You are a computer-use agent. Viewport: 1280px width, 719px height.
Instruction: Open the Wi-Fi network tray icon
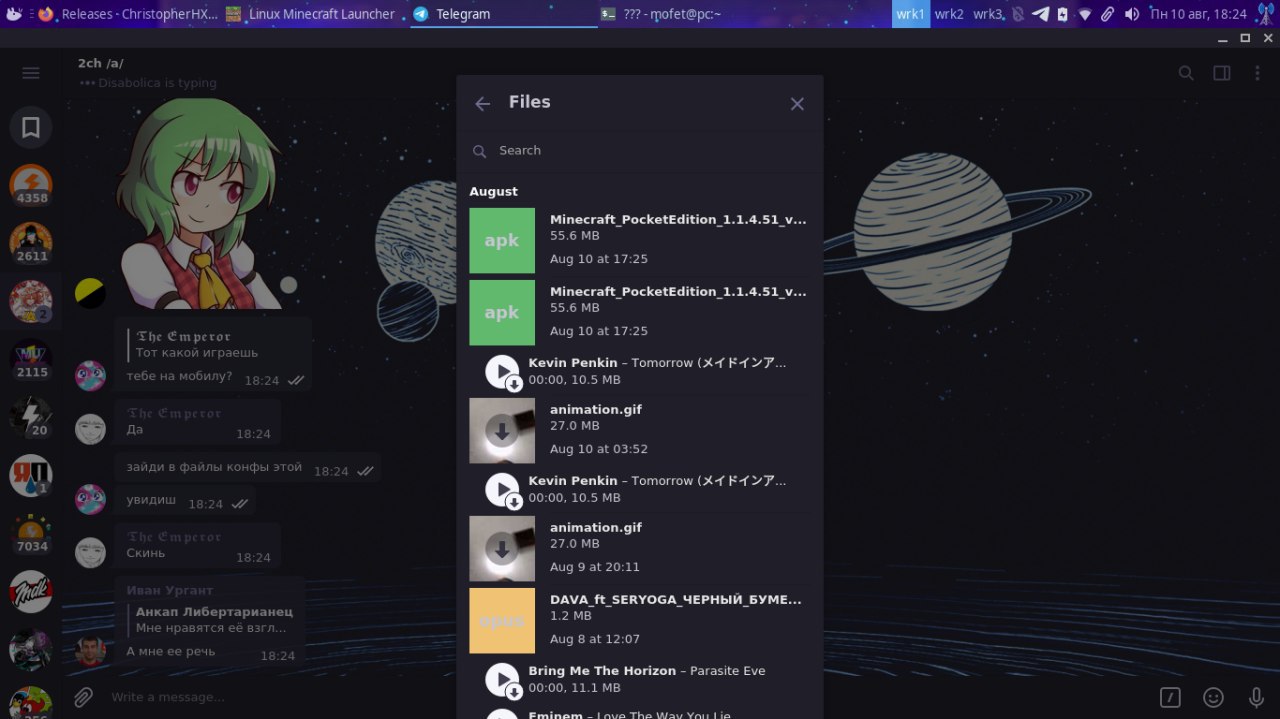(1085, 14)
